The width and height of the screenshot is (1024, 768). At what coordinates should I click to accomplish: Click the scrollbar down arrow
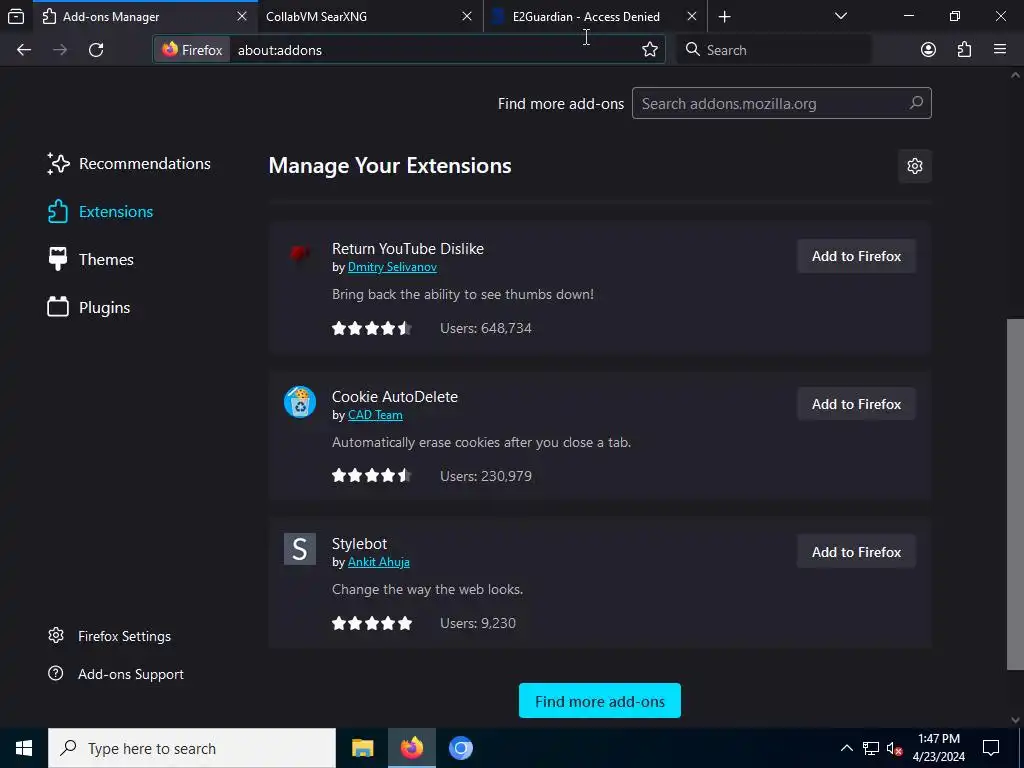point(1015,720)
